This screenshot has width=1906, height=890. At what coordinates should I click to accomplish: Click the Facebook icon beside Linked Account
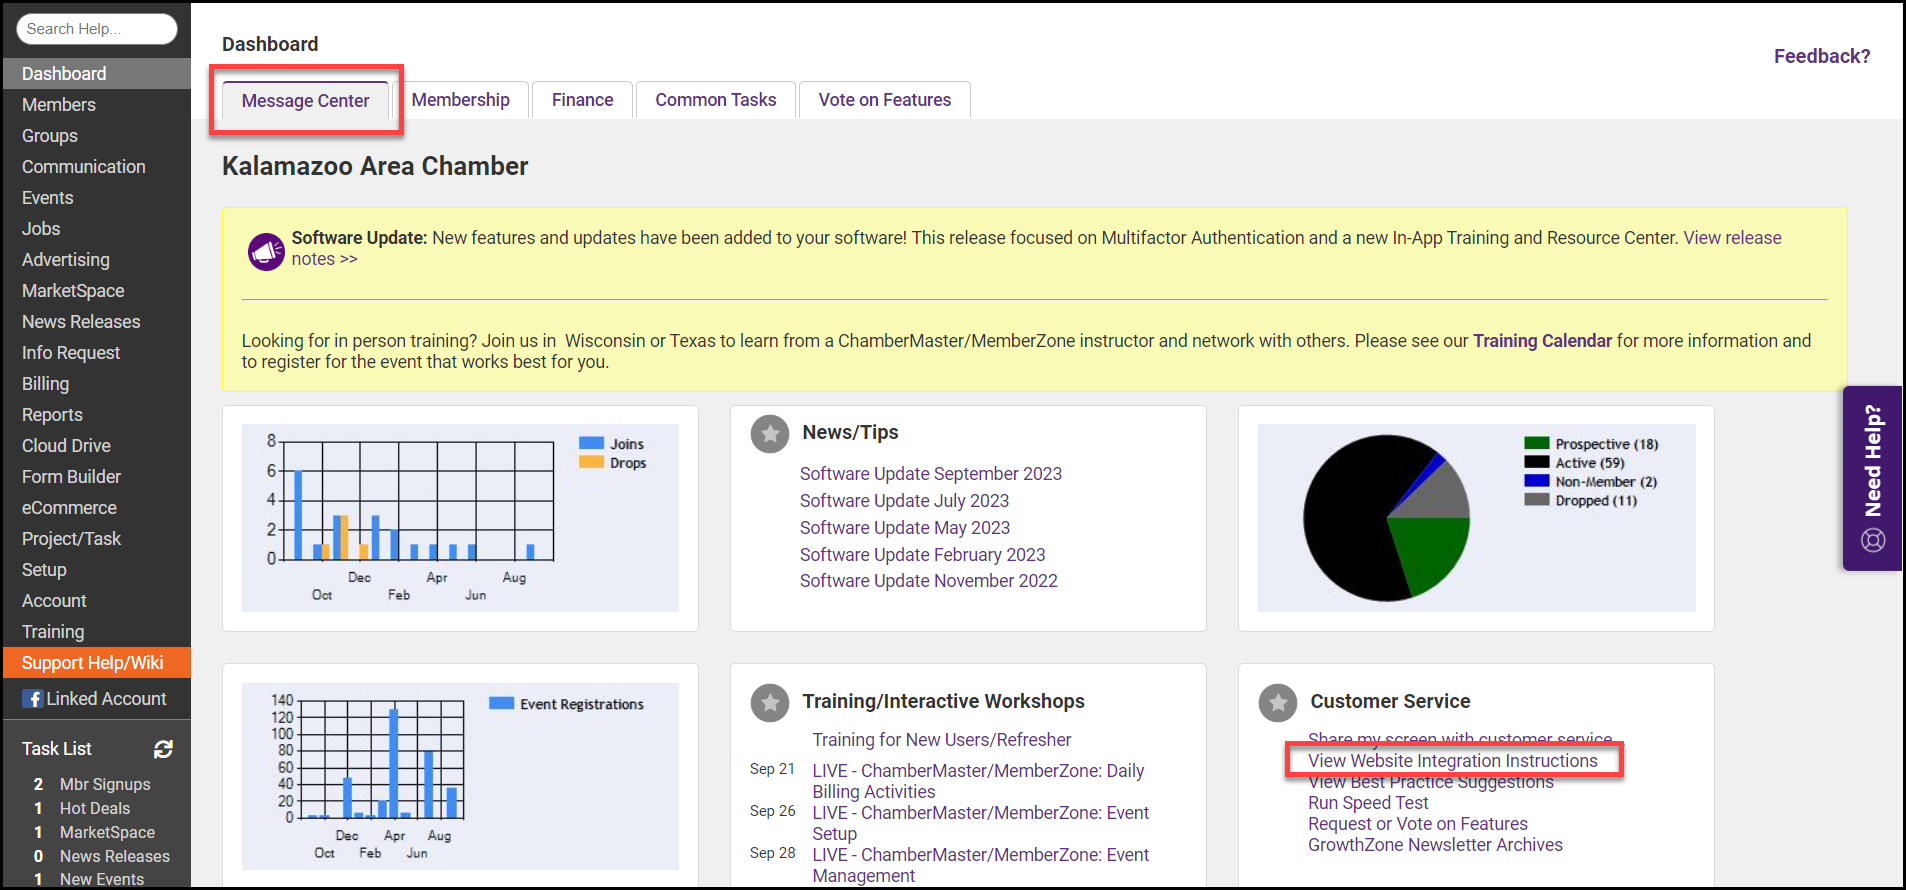coord(33,699)
